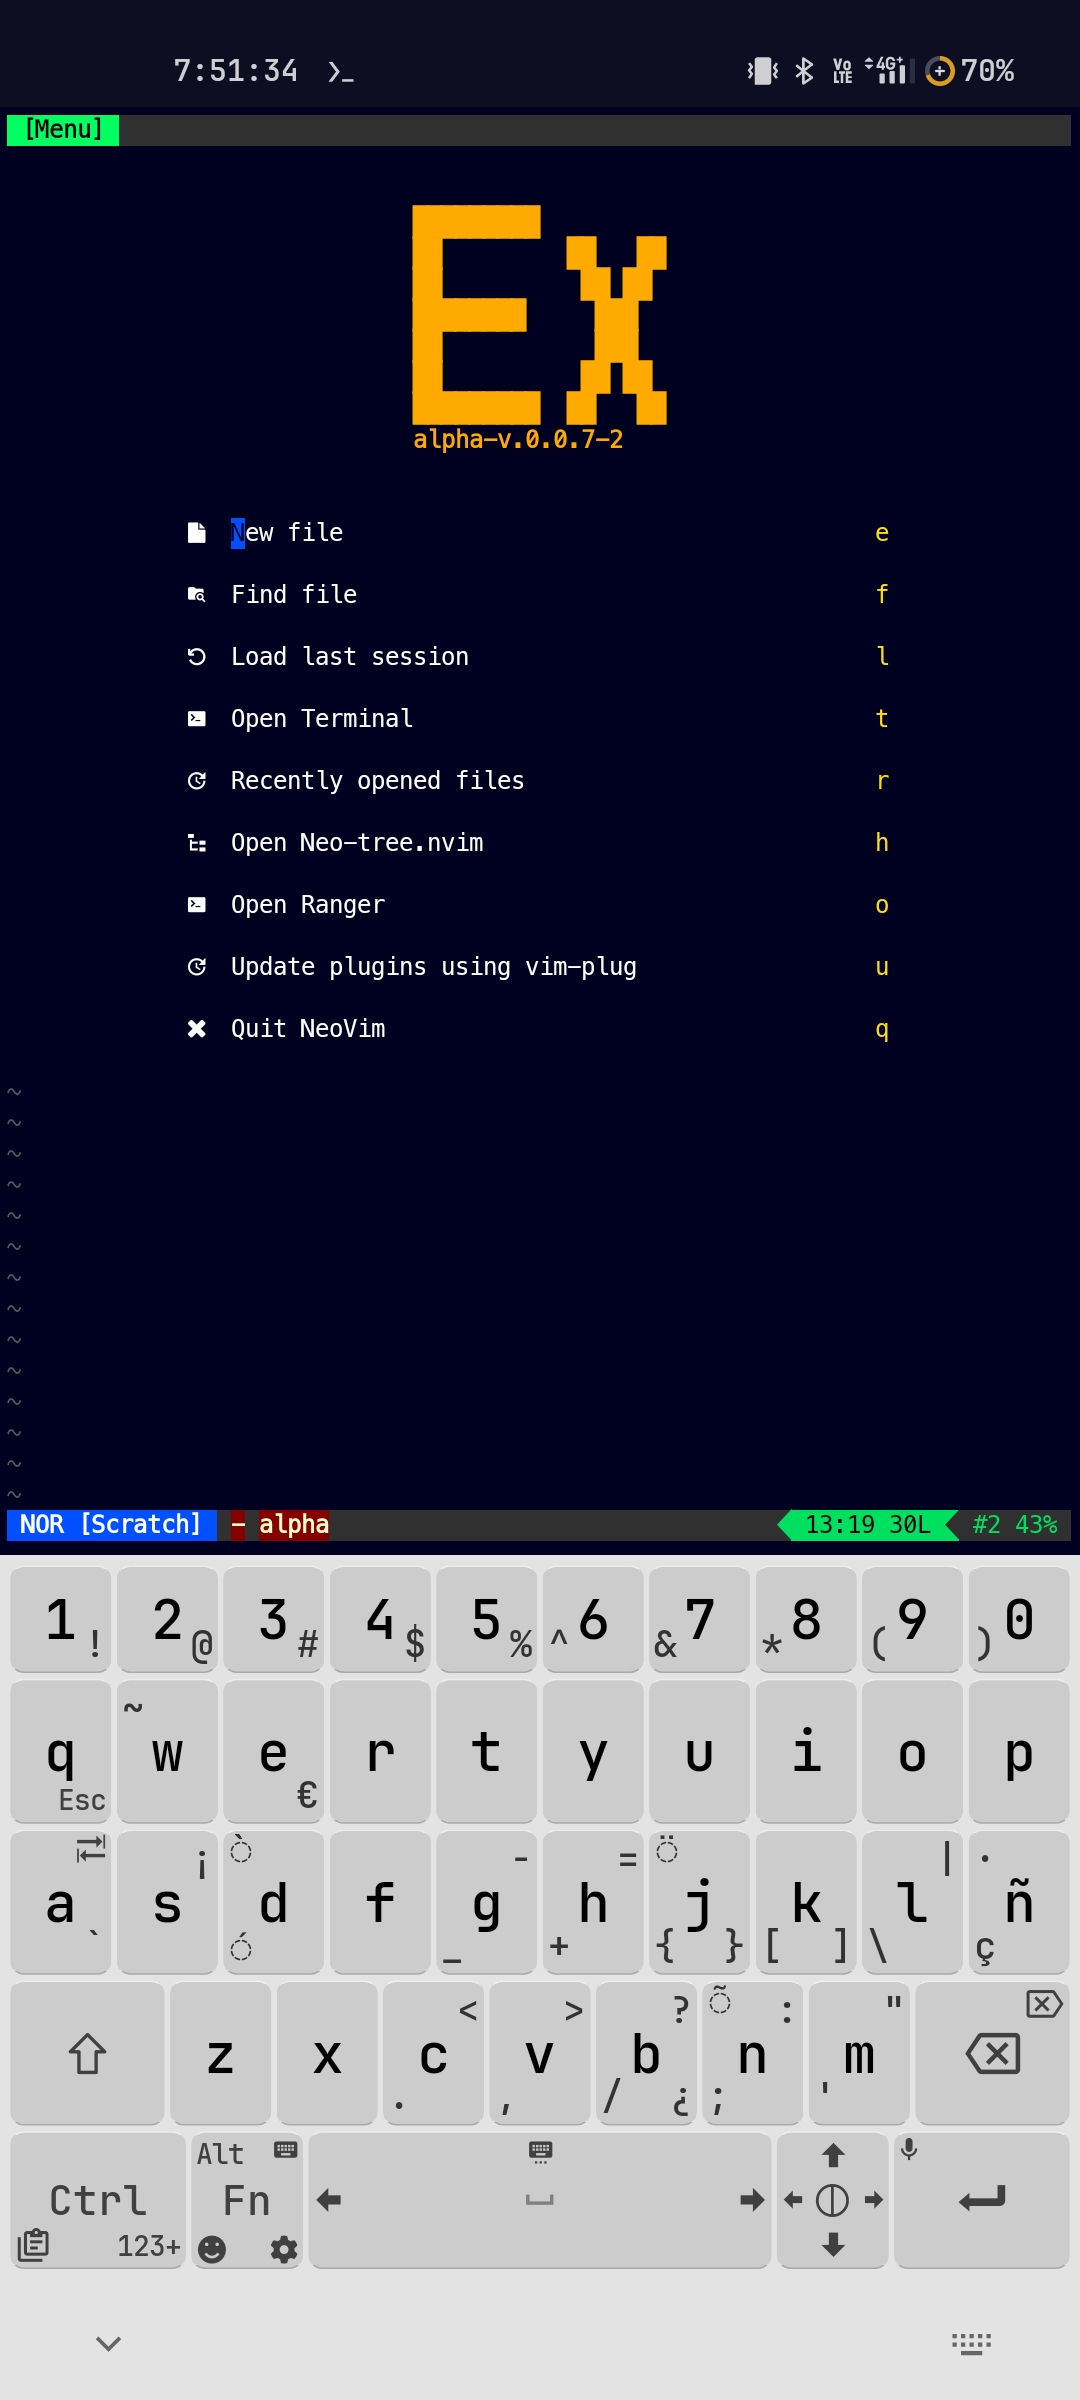Click the 13:19 30L position indicator
Viewport: 1080px width, 2400px height.
click(868, 1525)
